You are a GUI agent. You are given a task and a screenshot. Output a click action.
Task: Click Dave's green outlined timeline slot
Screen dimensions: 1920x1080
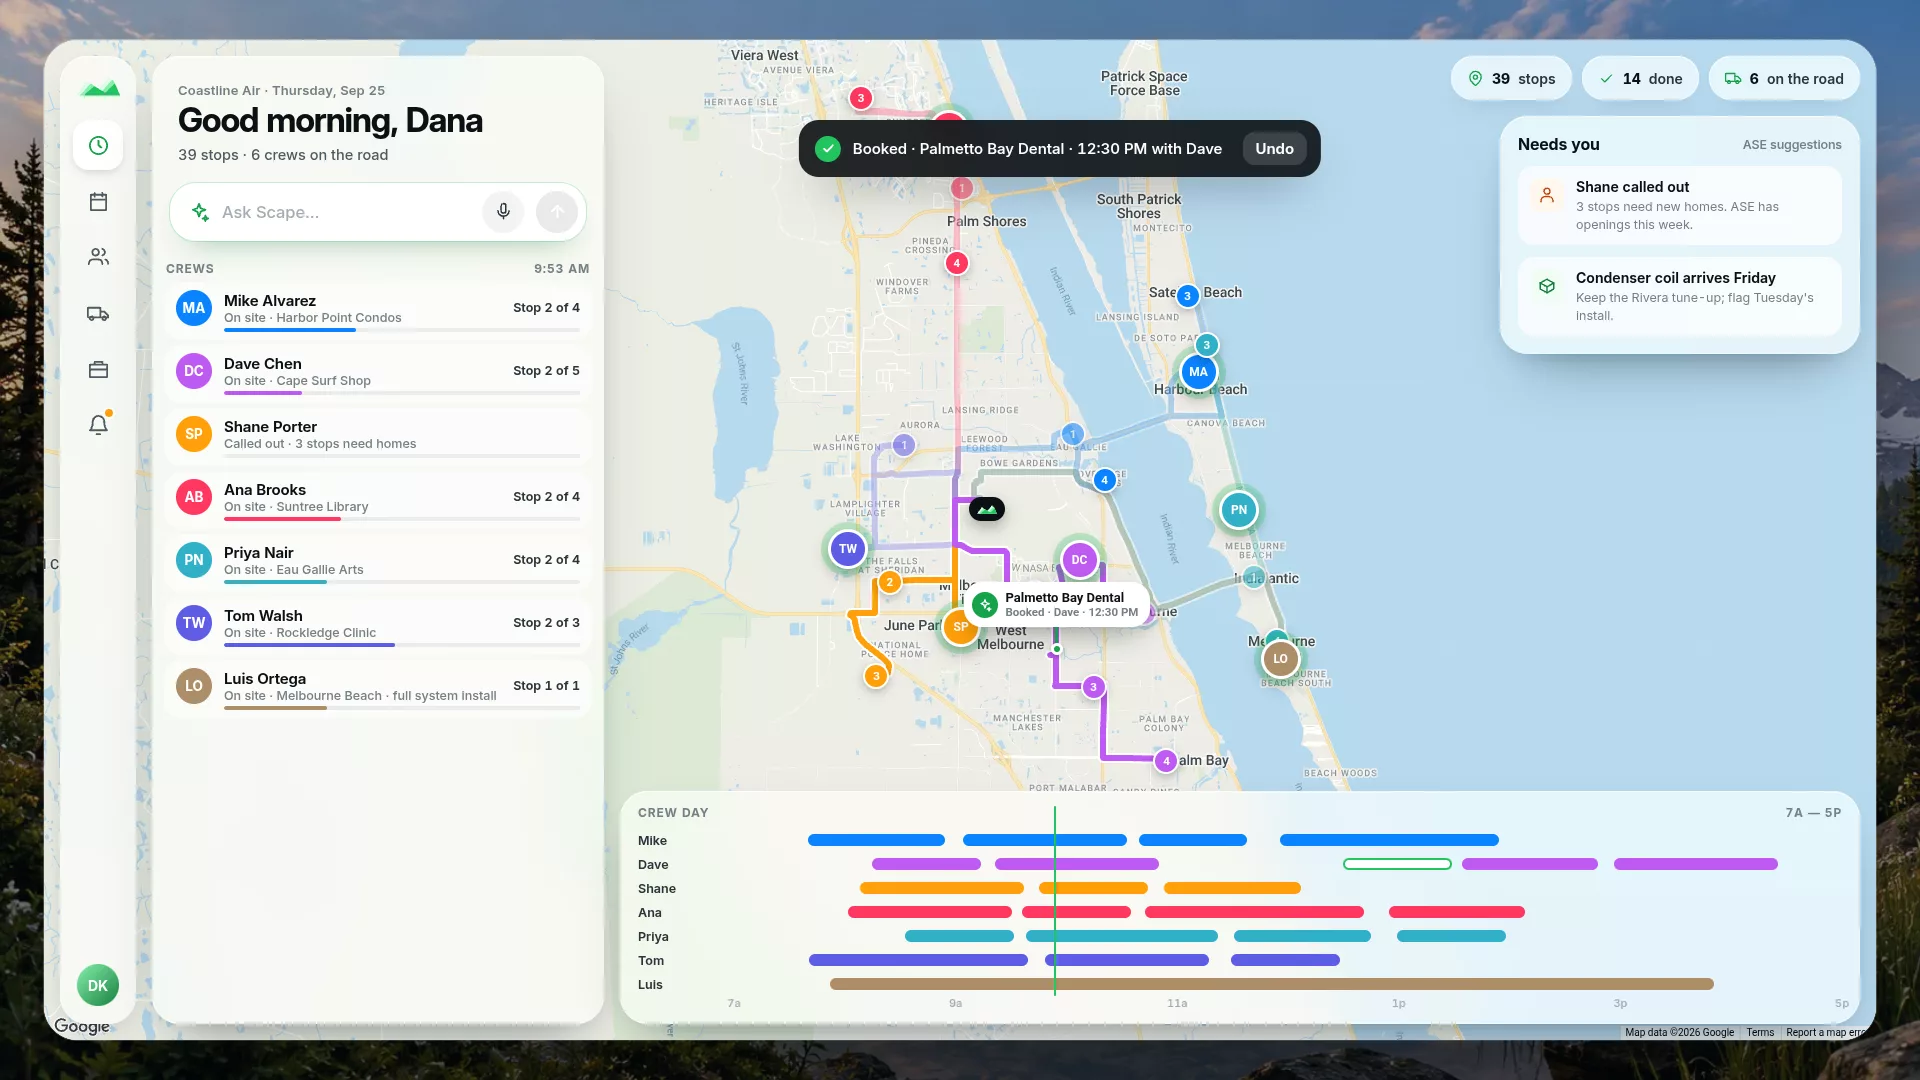tap(1397, 864)
